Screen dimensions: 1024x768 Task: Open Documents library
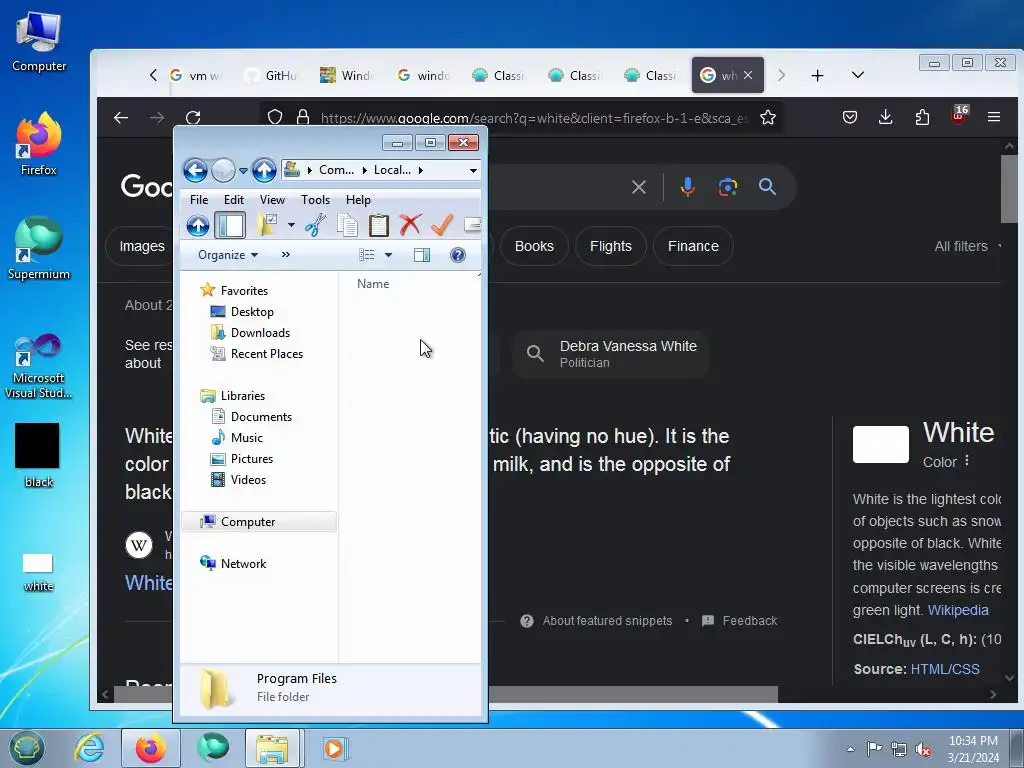click(x=261, y=417)
